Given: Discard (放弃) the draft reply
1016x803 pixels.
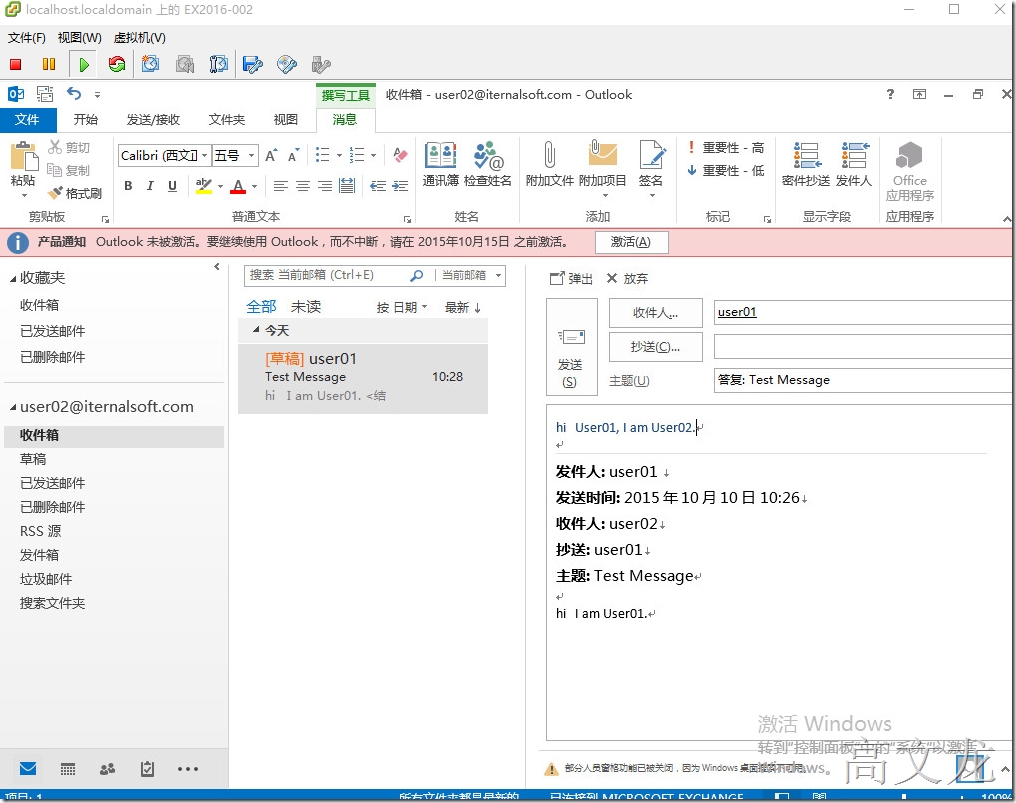Looking at the screenshot, I should 627,279.
